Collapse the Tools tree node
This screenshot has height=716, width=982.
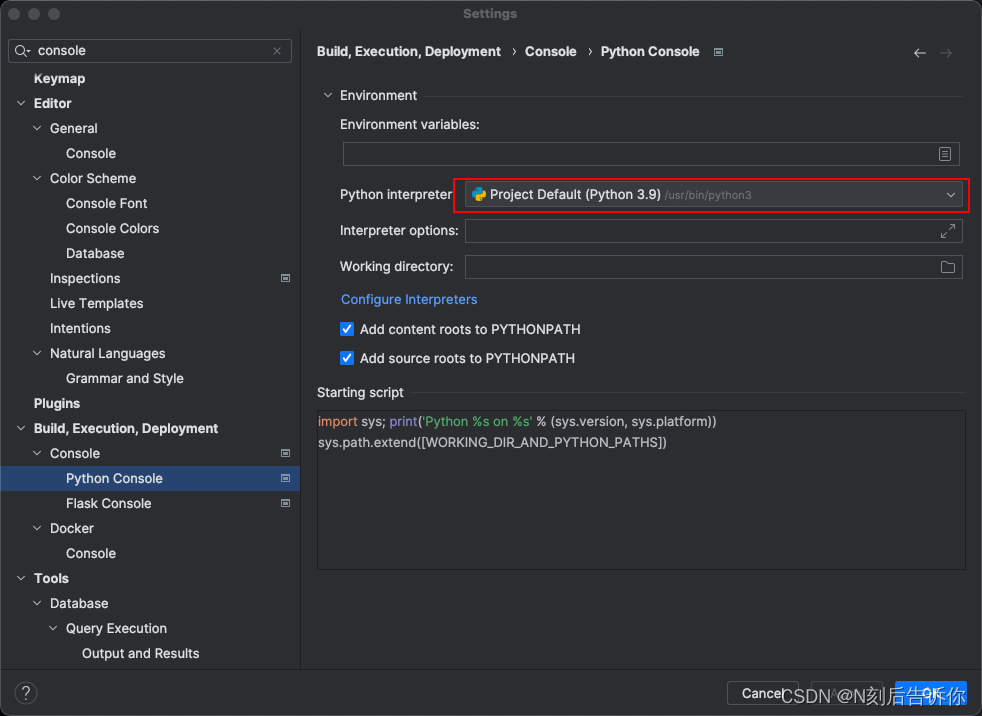(x=21, y=578)
